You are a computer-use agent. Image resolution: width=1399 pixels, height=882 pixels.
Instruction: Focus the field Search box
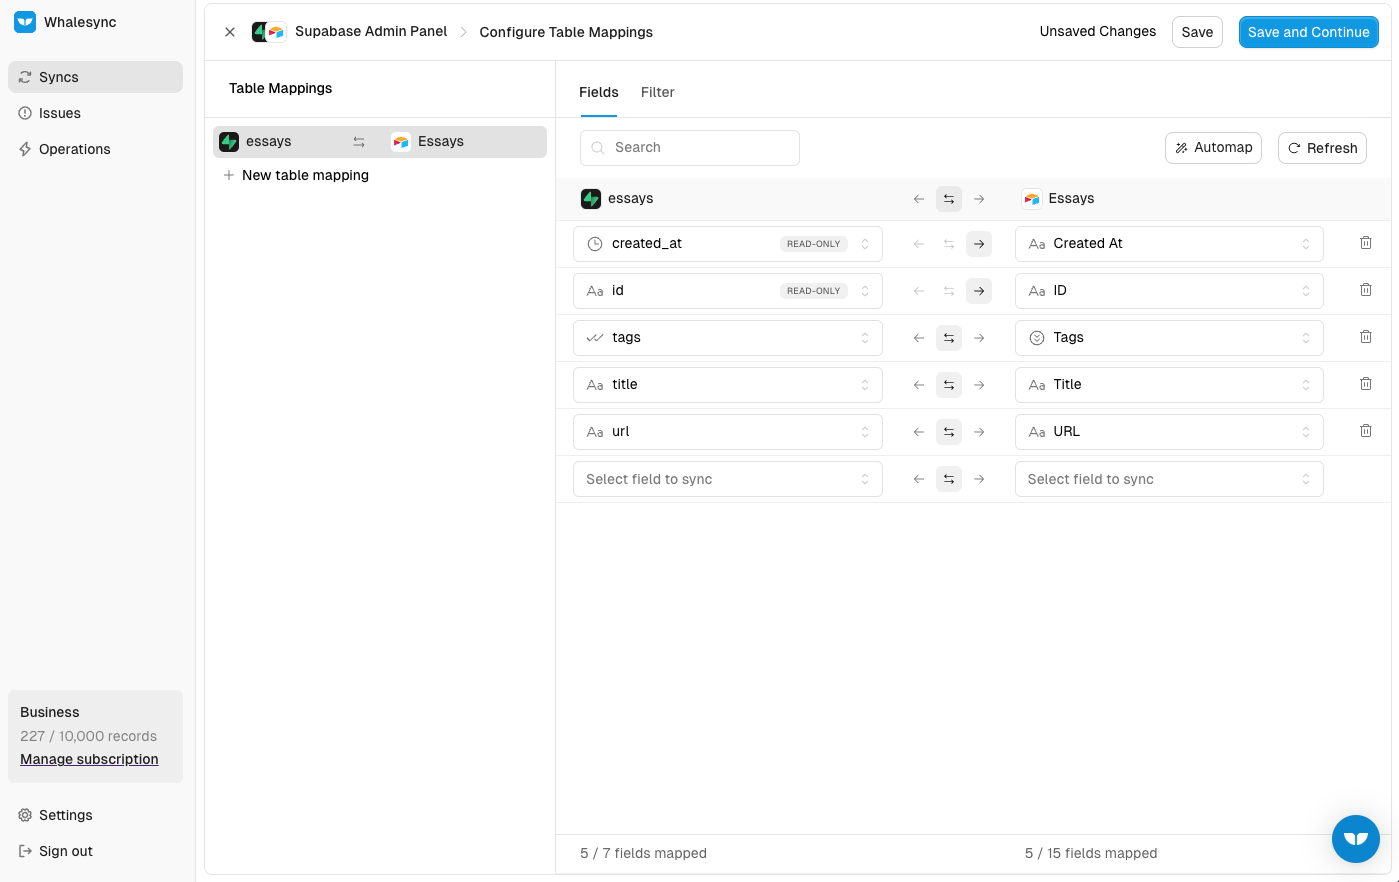[x=690, y=148]
